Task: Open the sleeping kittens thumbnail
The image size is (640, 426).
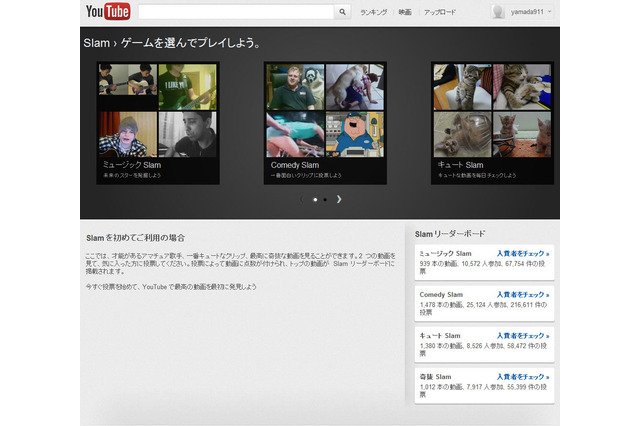Action: tap(522, 87)
